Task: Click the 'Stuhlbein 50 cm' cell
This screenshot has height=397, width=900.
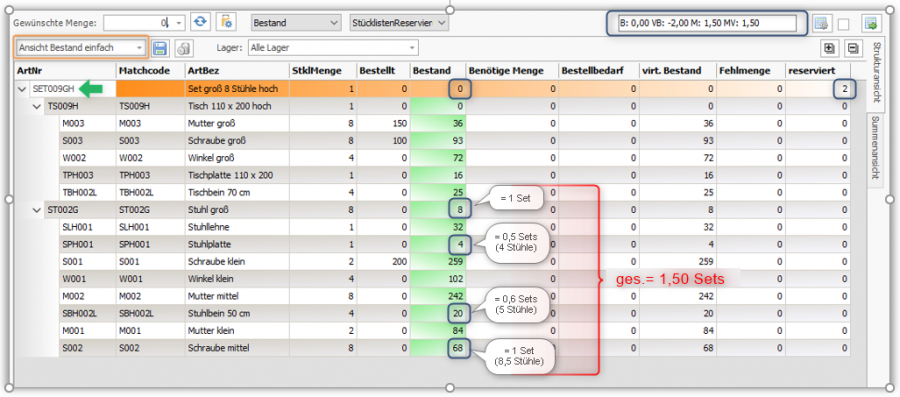Action: click(237, 314)
